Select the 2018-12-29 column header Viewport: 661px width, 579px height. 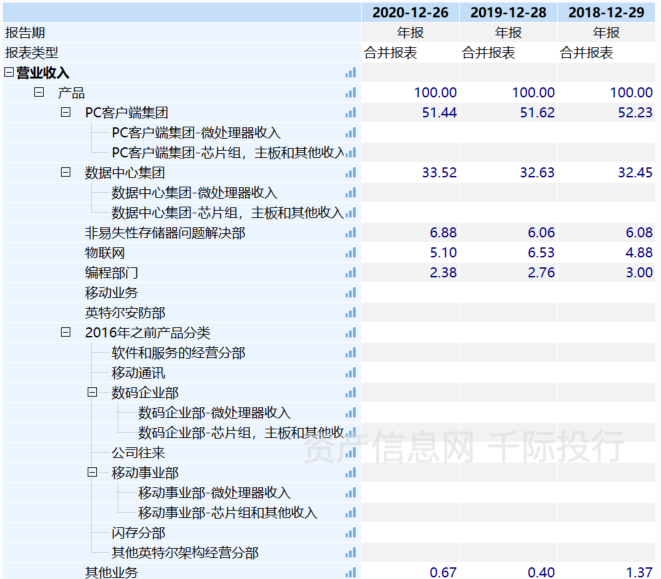pyautogui.click(x=608, y=12)
